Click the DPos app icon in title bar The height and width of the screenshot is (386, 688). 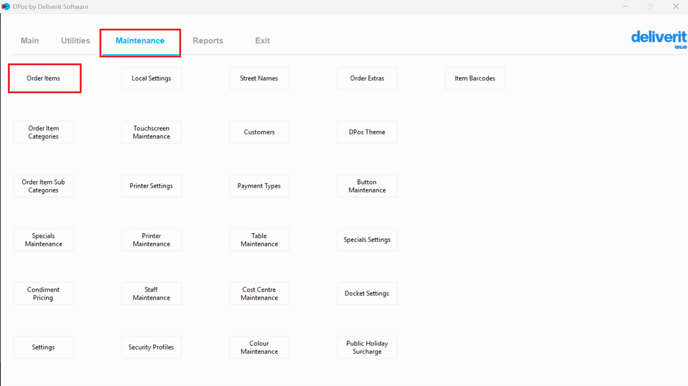point(6,7)
